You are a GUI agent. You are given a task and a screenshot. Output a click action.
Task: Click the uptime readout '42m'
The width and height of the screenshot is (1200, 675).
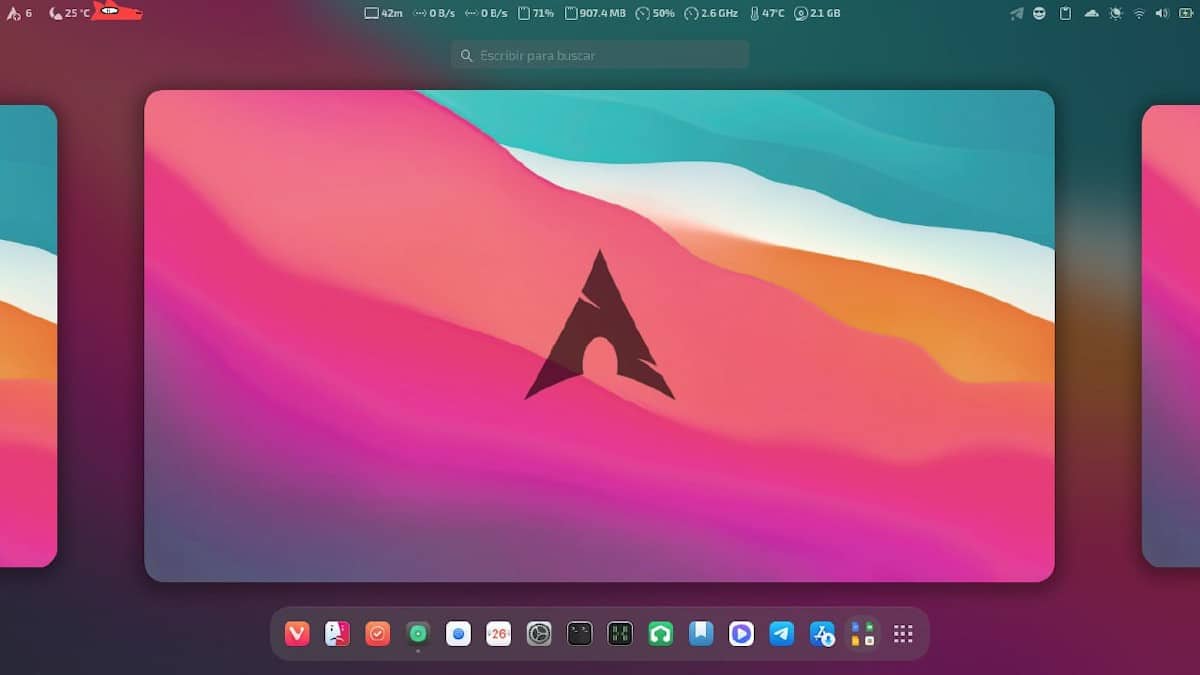[384, 13]
